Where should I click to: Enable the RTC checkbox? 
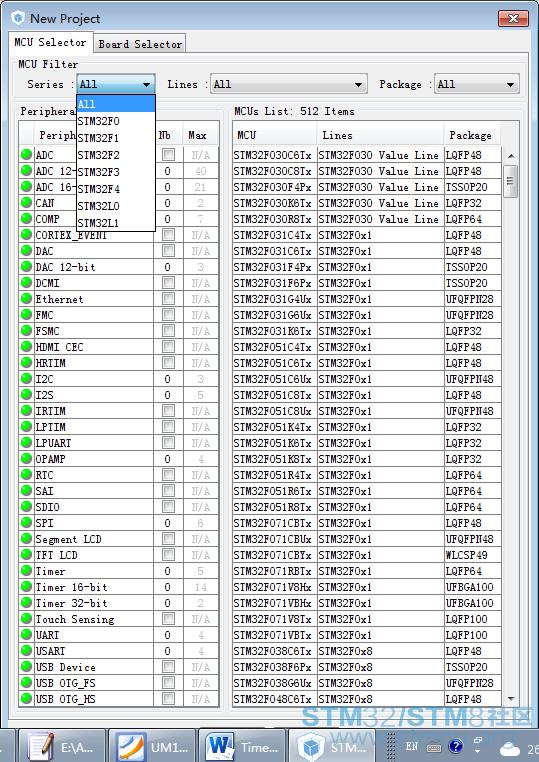(x=168, y=475)
